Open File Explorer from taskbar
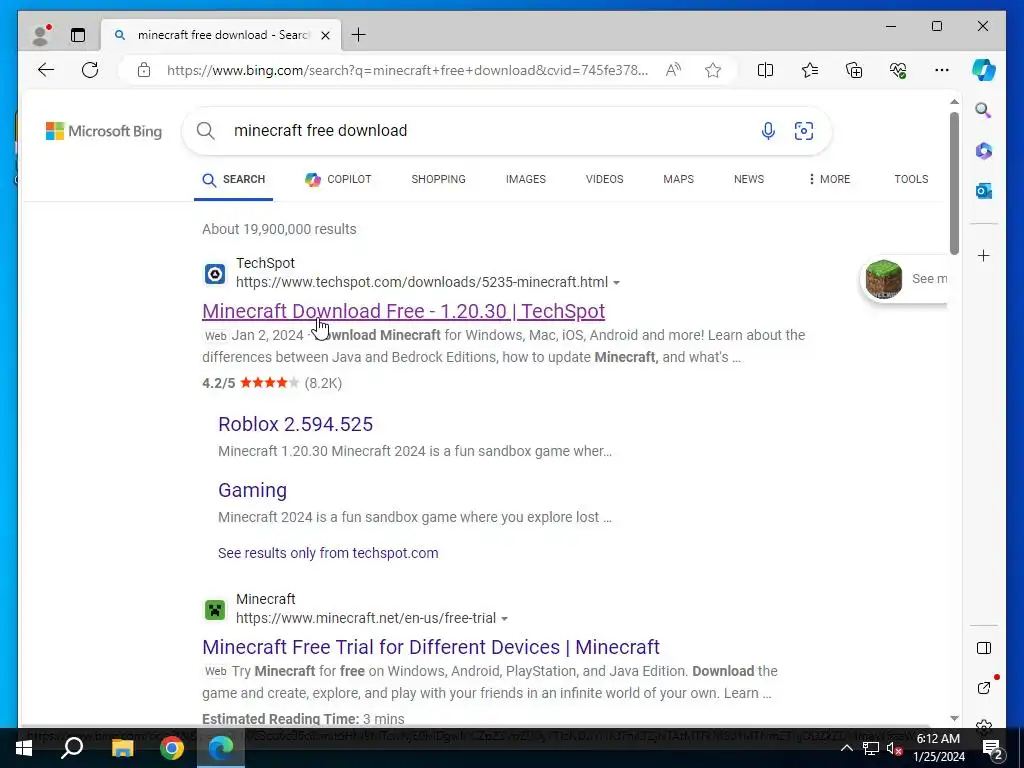The height and width of the screenshot is (768, 1024). click(x=122, y=748)
